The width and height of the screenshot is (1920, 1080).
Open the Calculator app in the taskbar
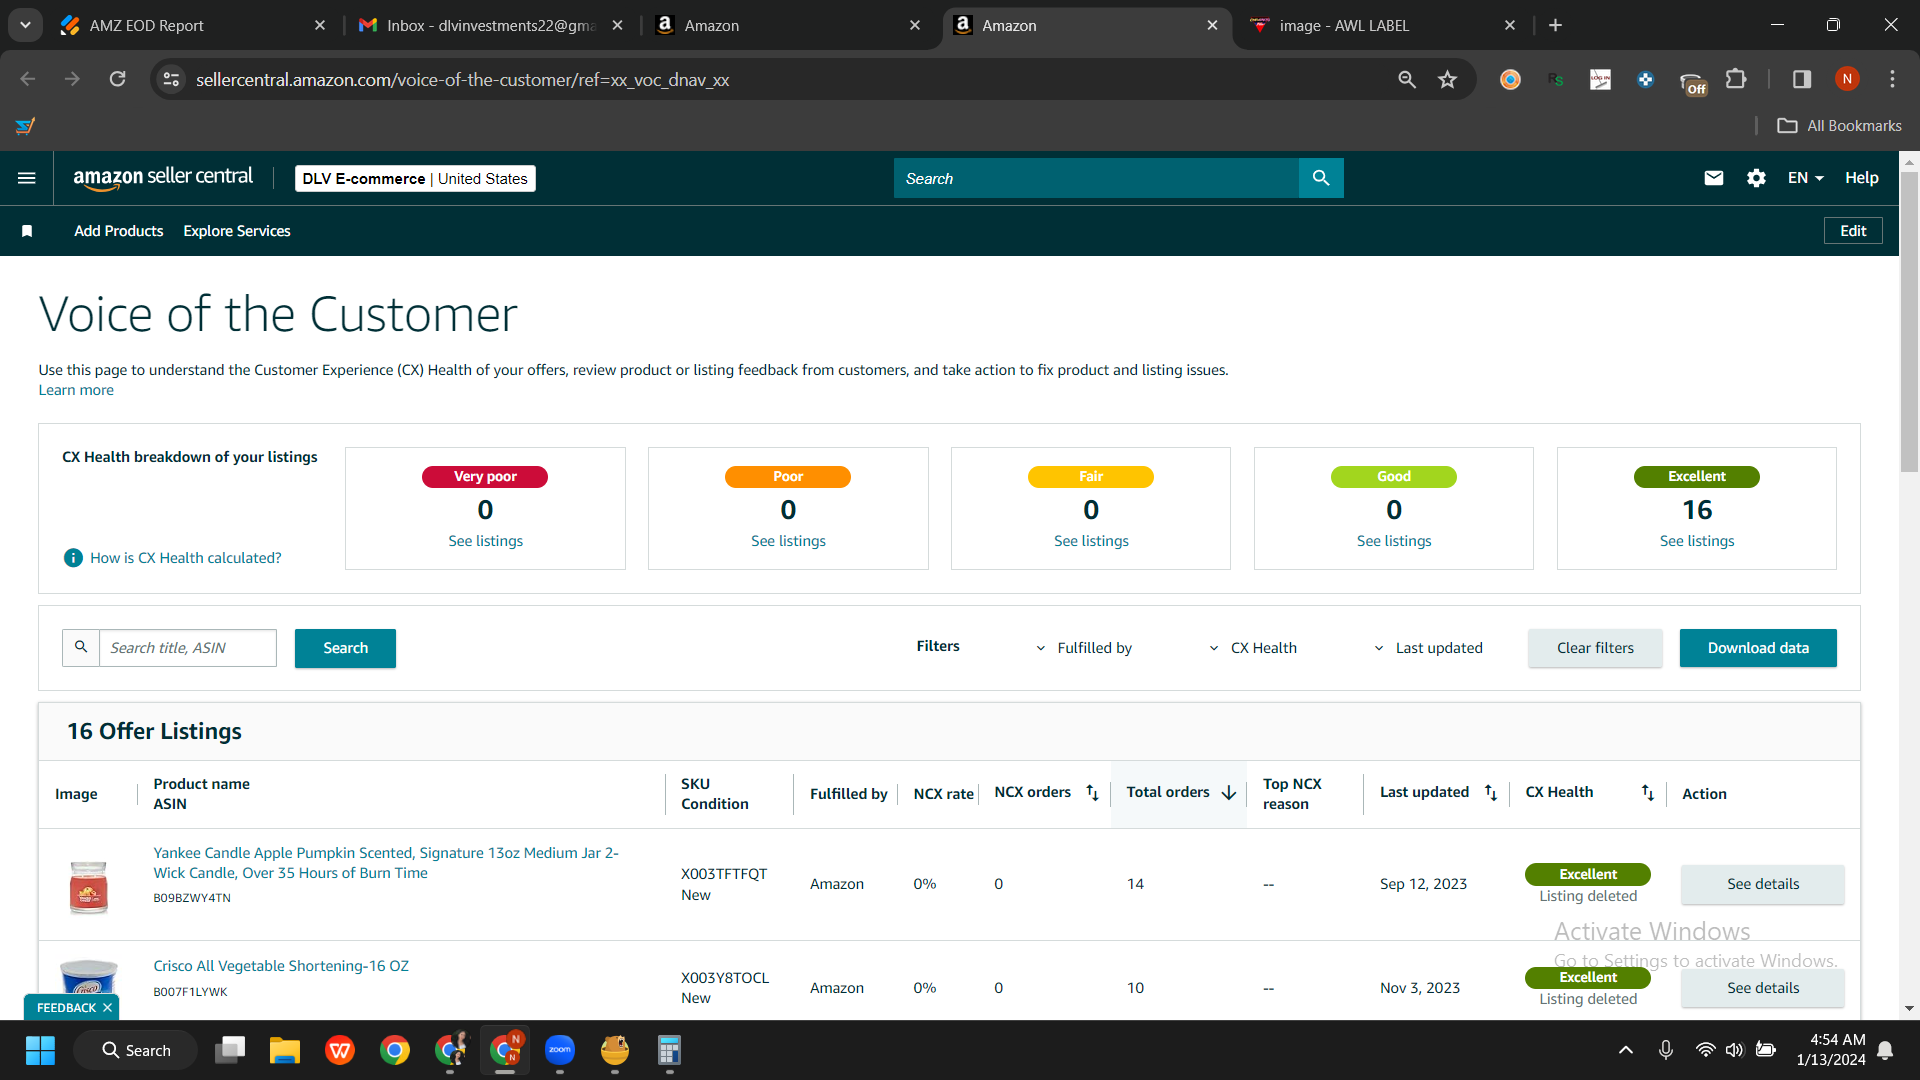pyautogui.click(x=669, y=1050)
